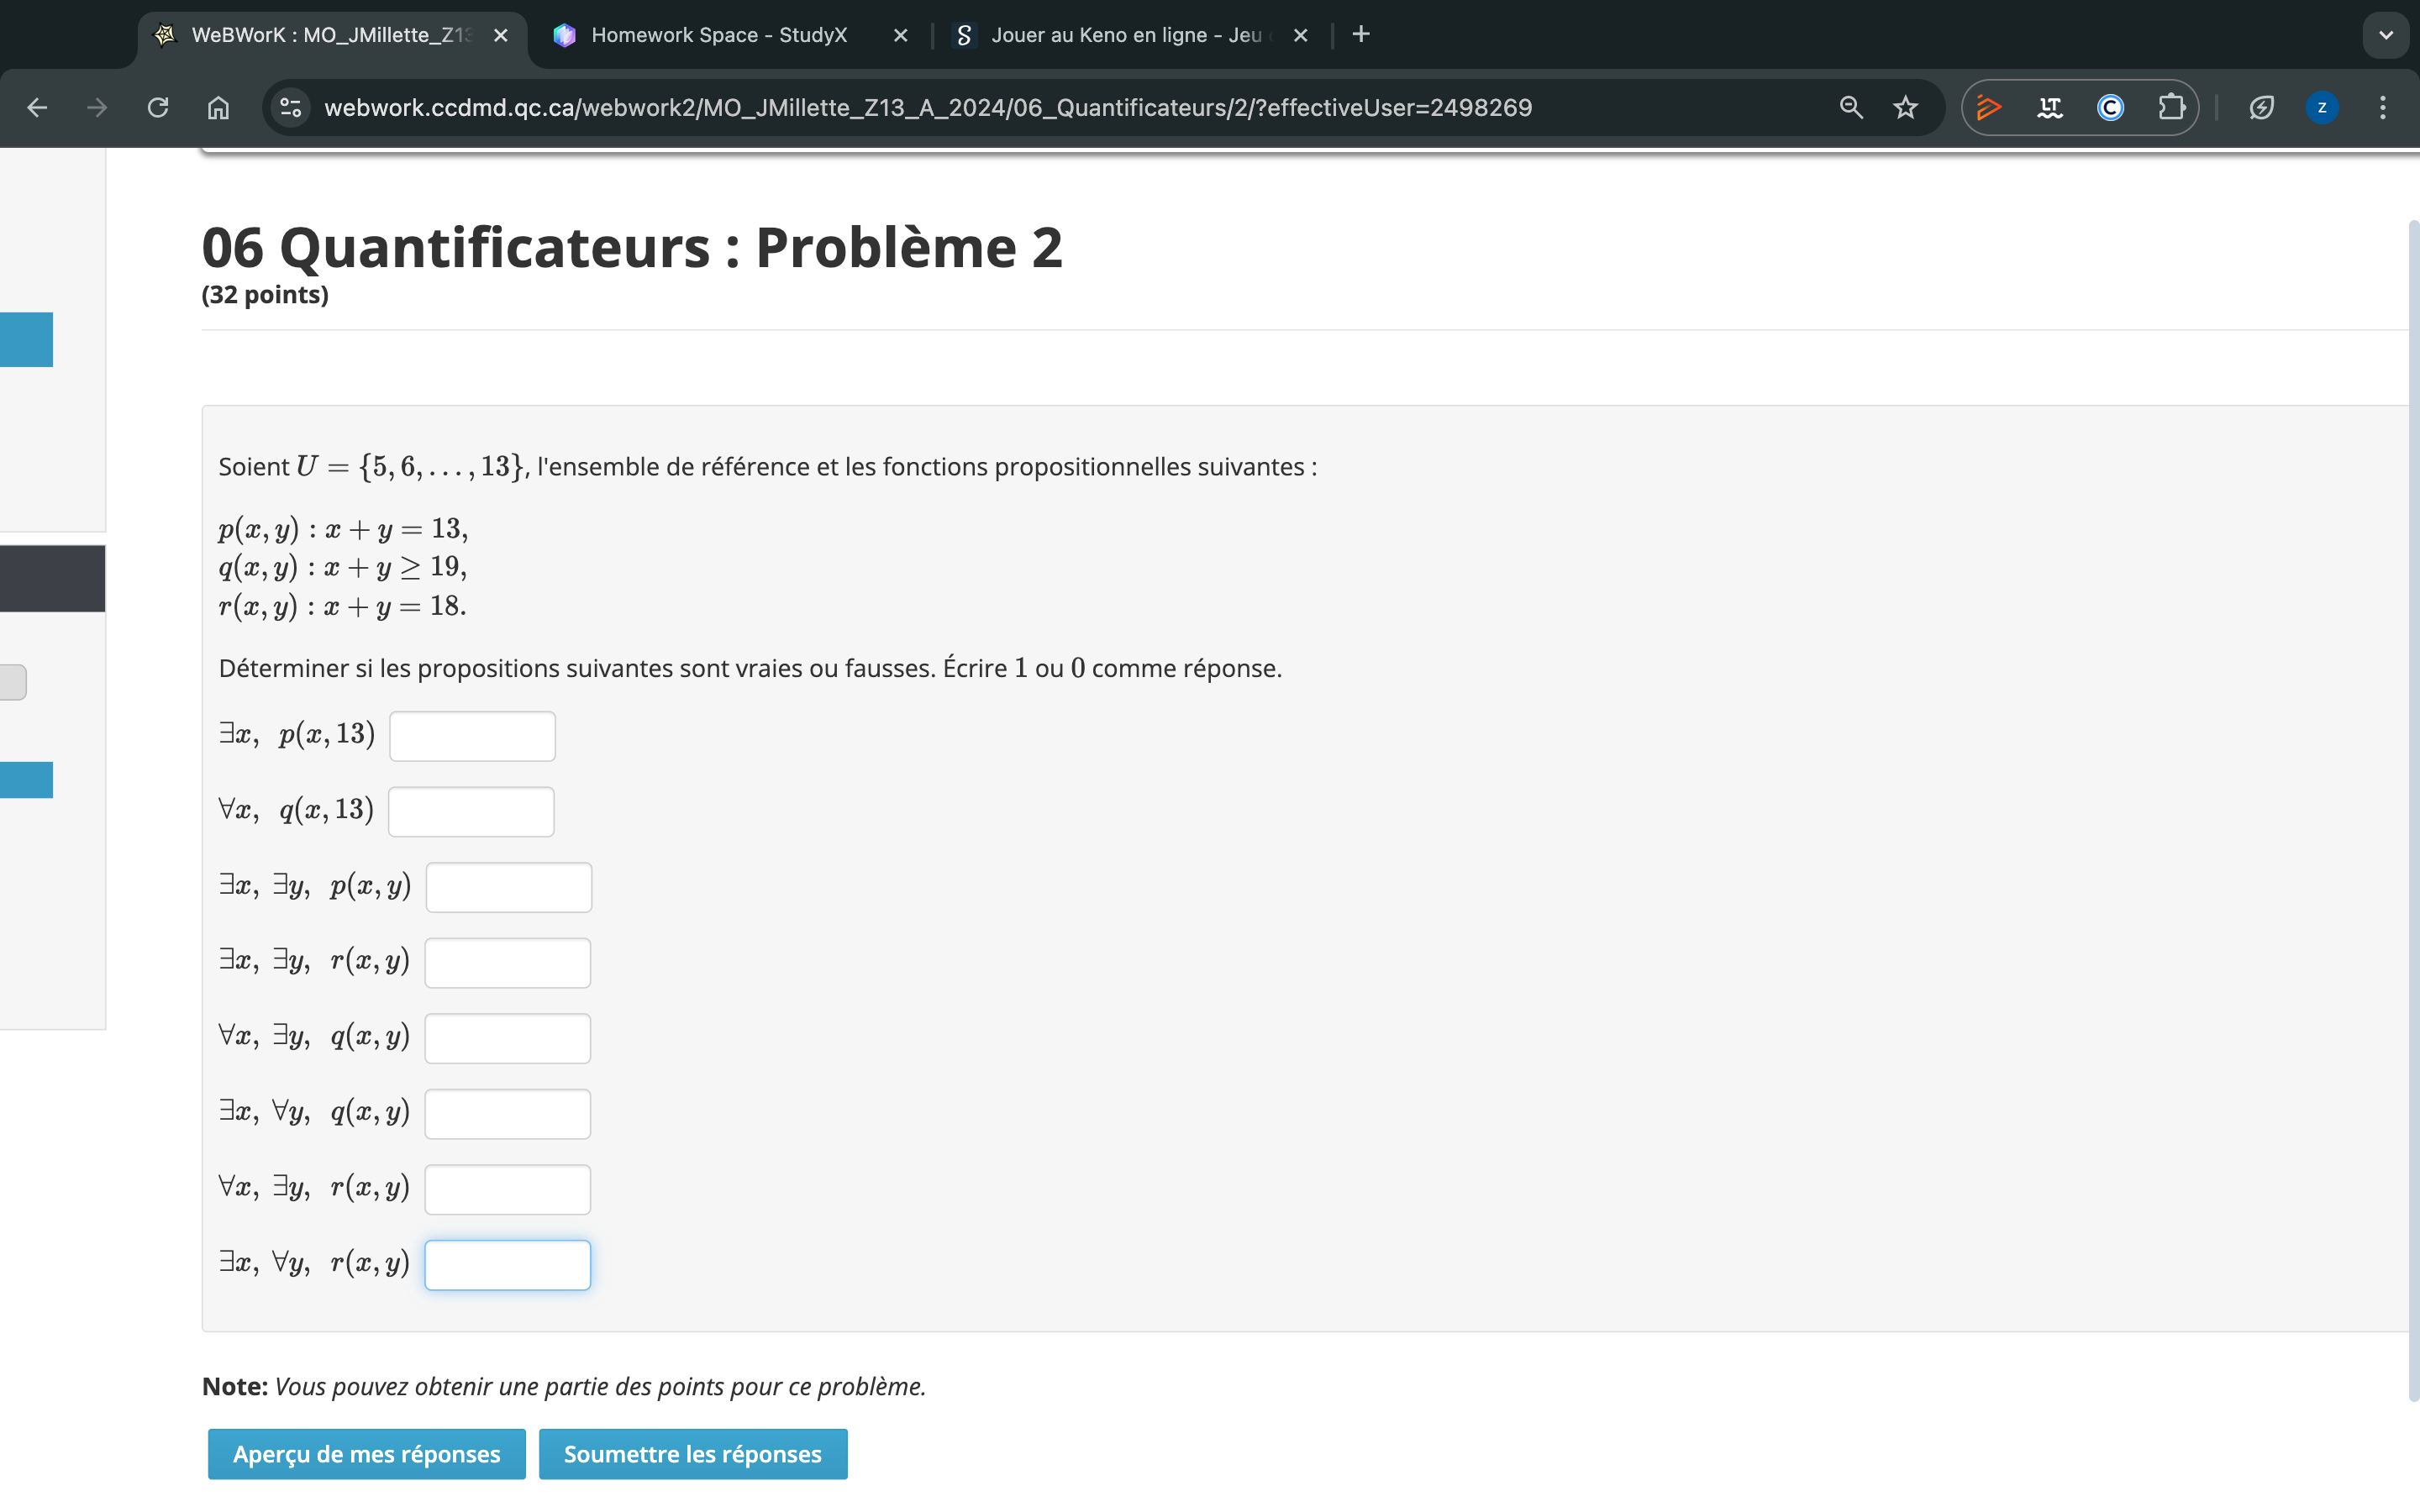This screenshot has height=1512, width=2420.
Task: Expand the tab search dropdown
Action: click(x=2386, y=35)
